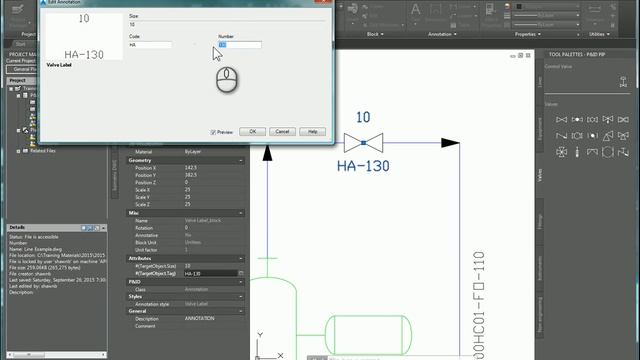Click the size label 10 above valve
This screenshot has height=360, width=640.
pyautogui.click(x=363, y=118)
